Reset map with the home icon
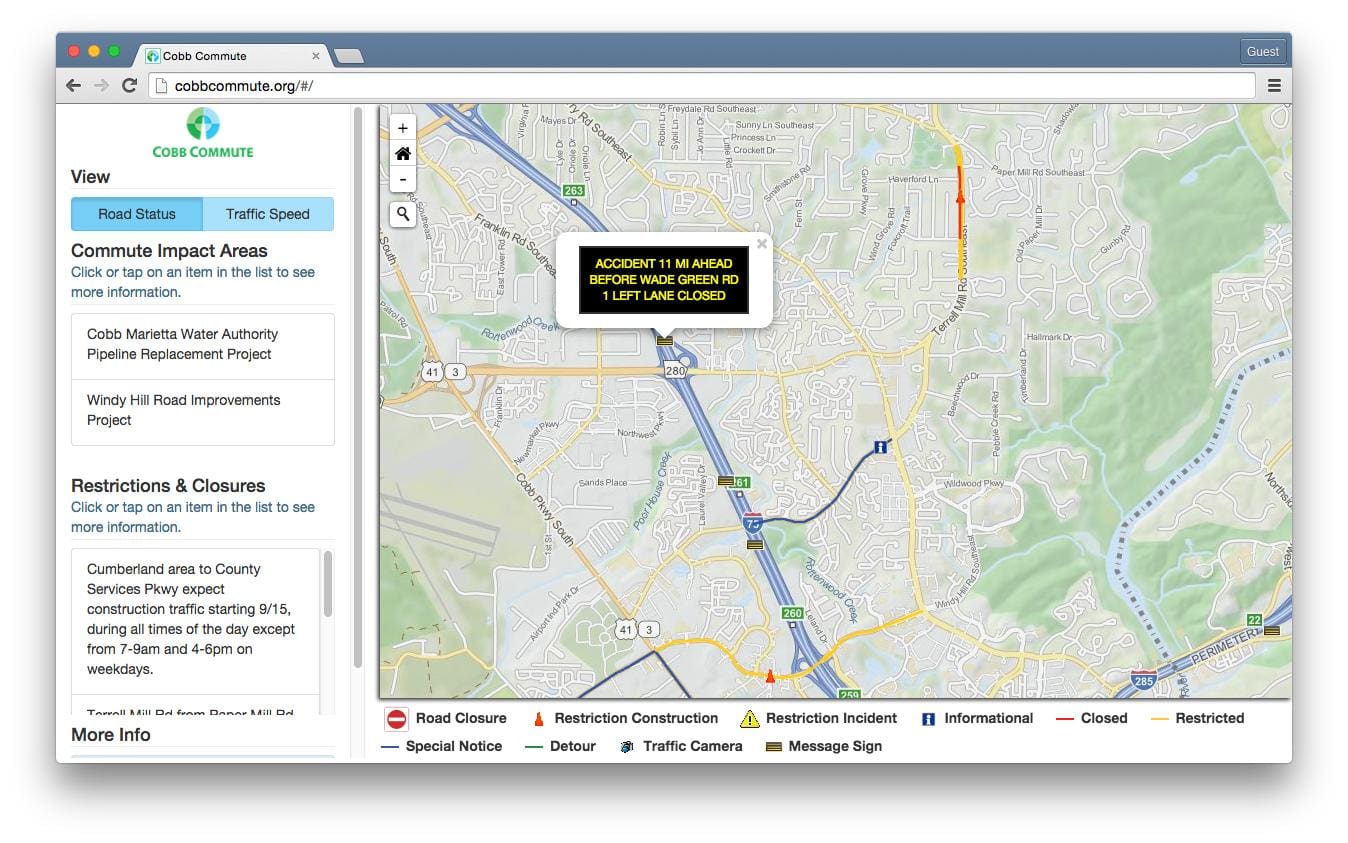Screen dimensions: 1348x843 pos(403,154)
